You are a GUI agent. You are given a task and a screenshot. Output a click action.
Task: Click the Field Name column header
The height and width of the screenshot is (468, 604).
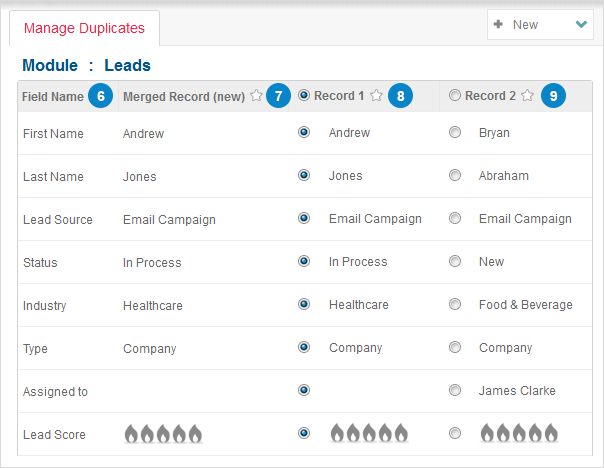pyautogui.click(x=53, y=96)
